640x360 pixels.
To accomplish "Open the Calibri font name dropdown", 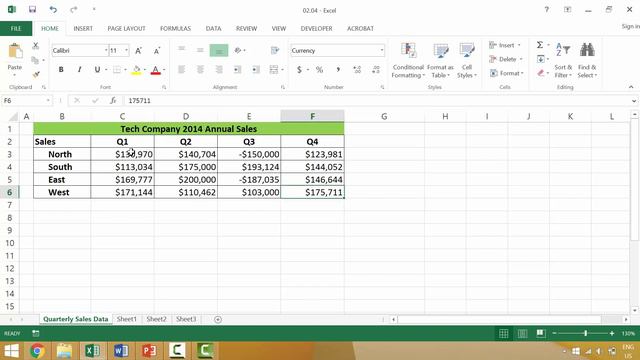I will (106, 51).
